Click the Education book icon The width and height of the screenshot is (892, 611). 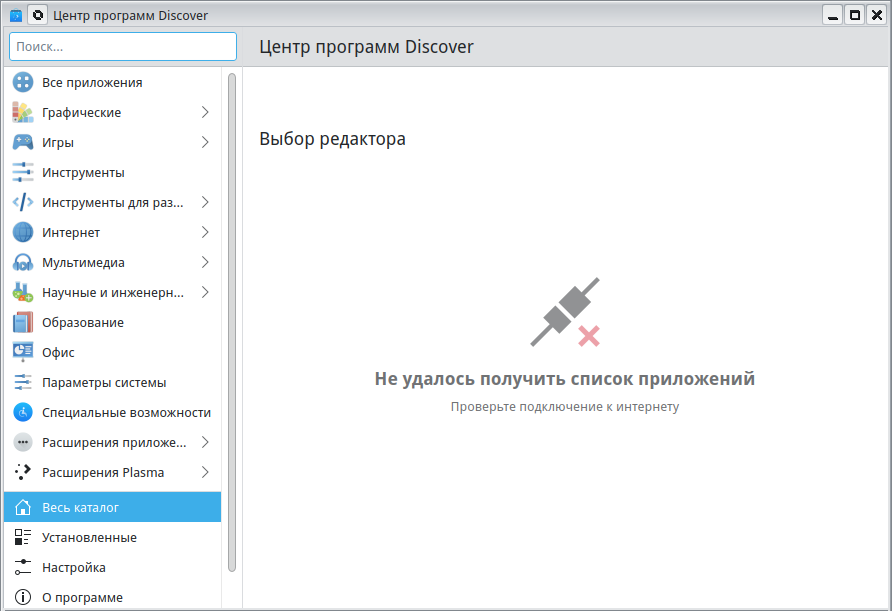click(x=23, y=323)
